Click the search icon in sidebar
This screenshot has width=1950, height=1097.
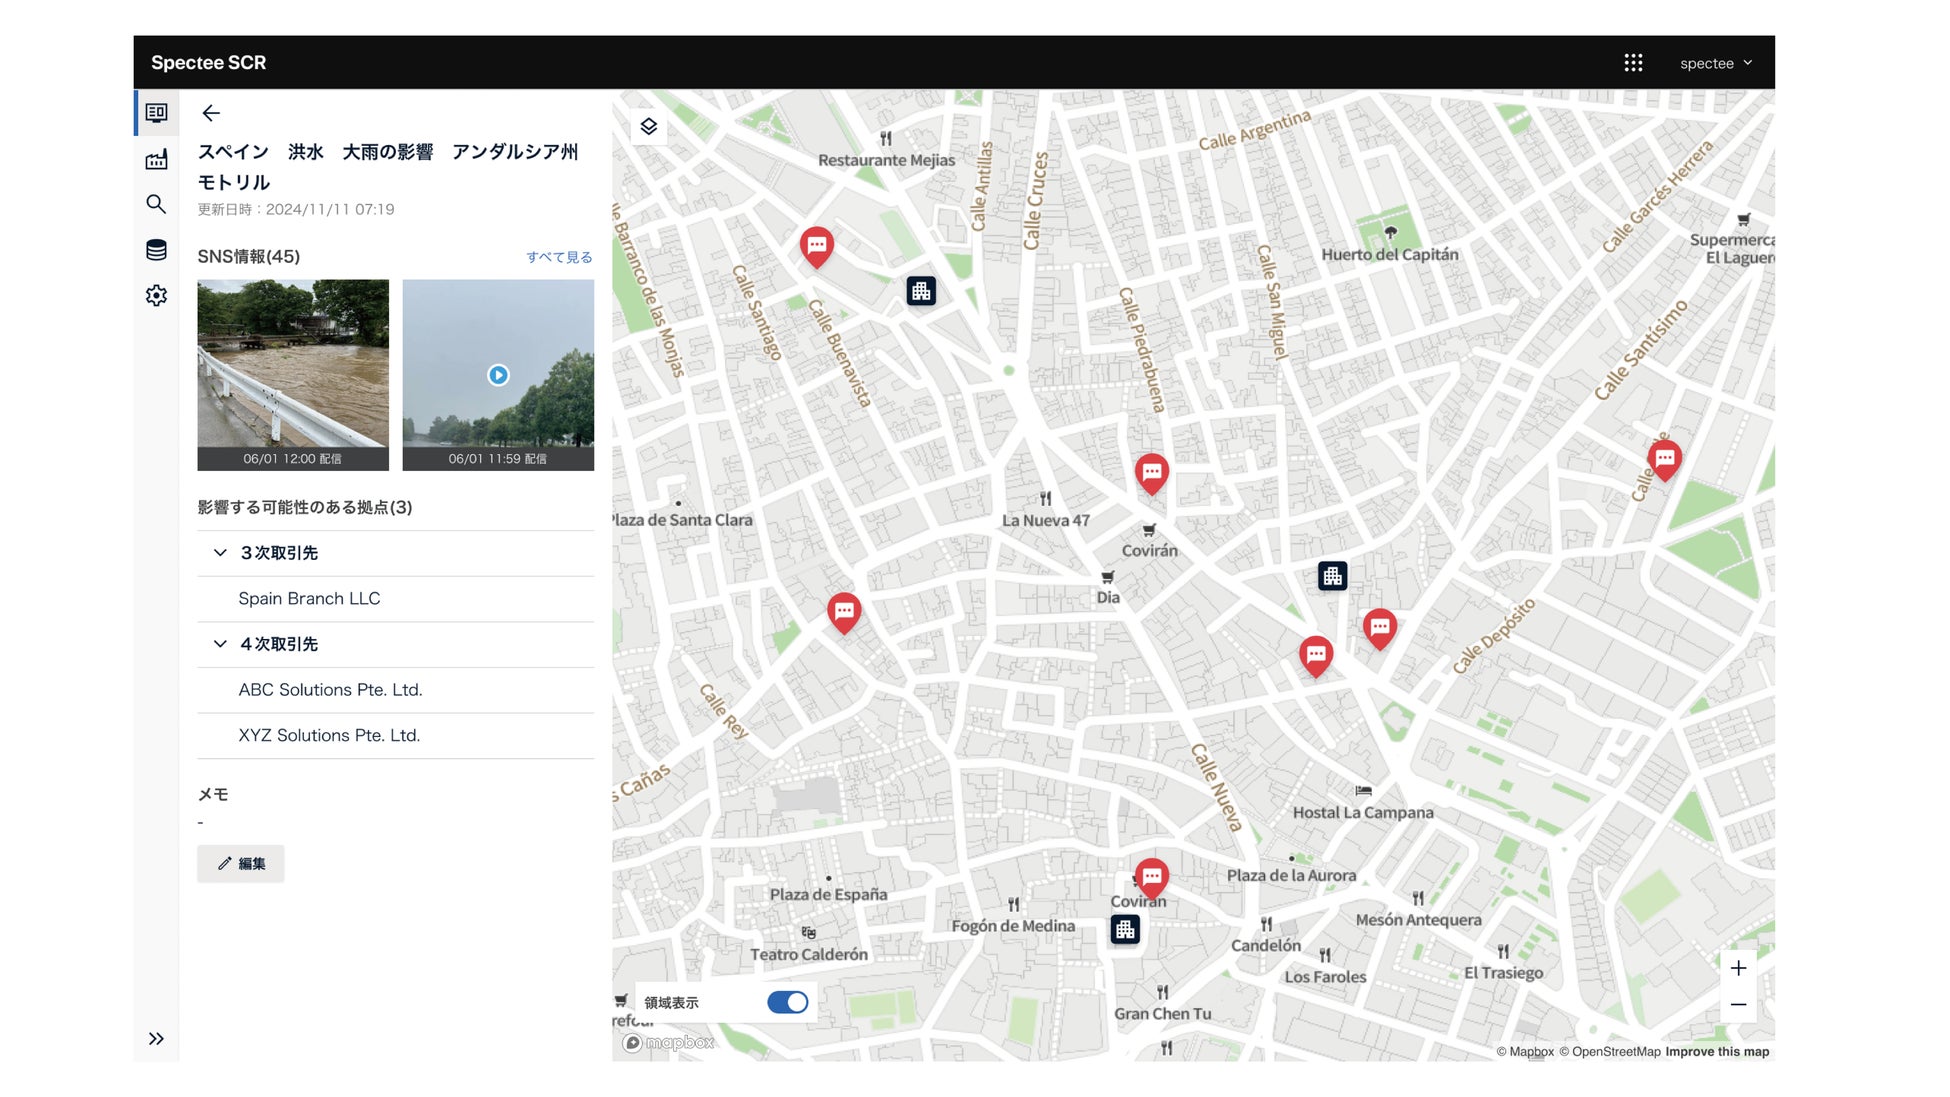156,204
